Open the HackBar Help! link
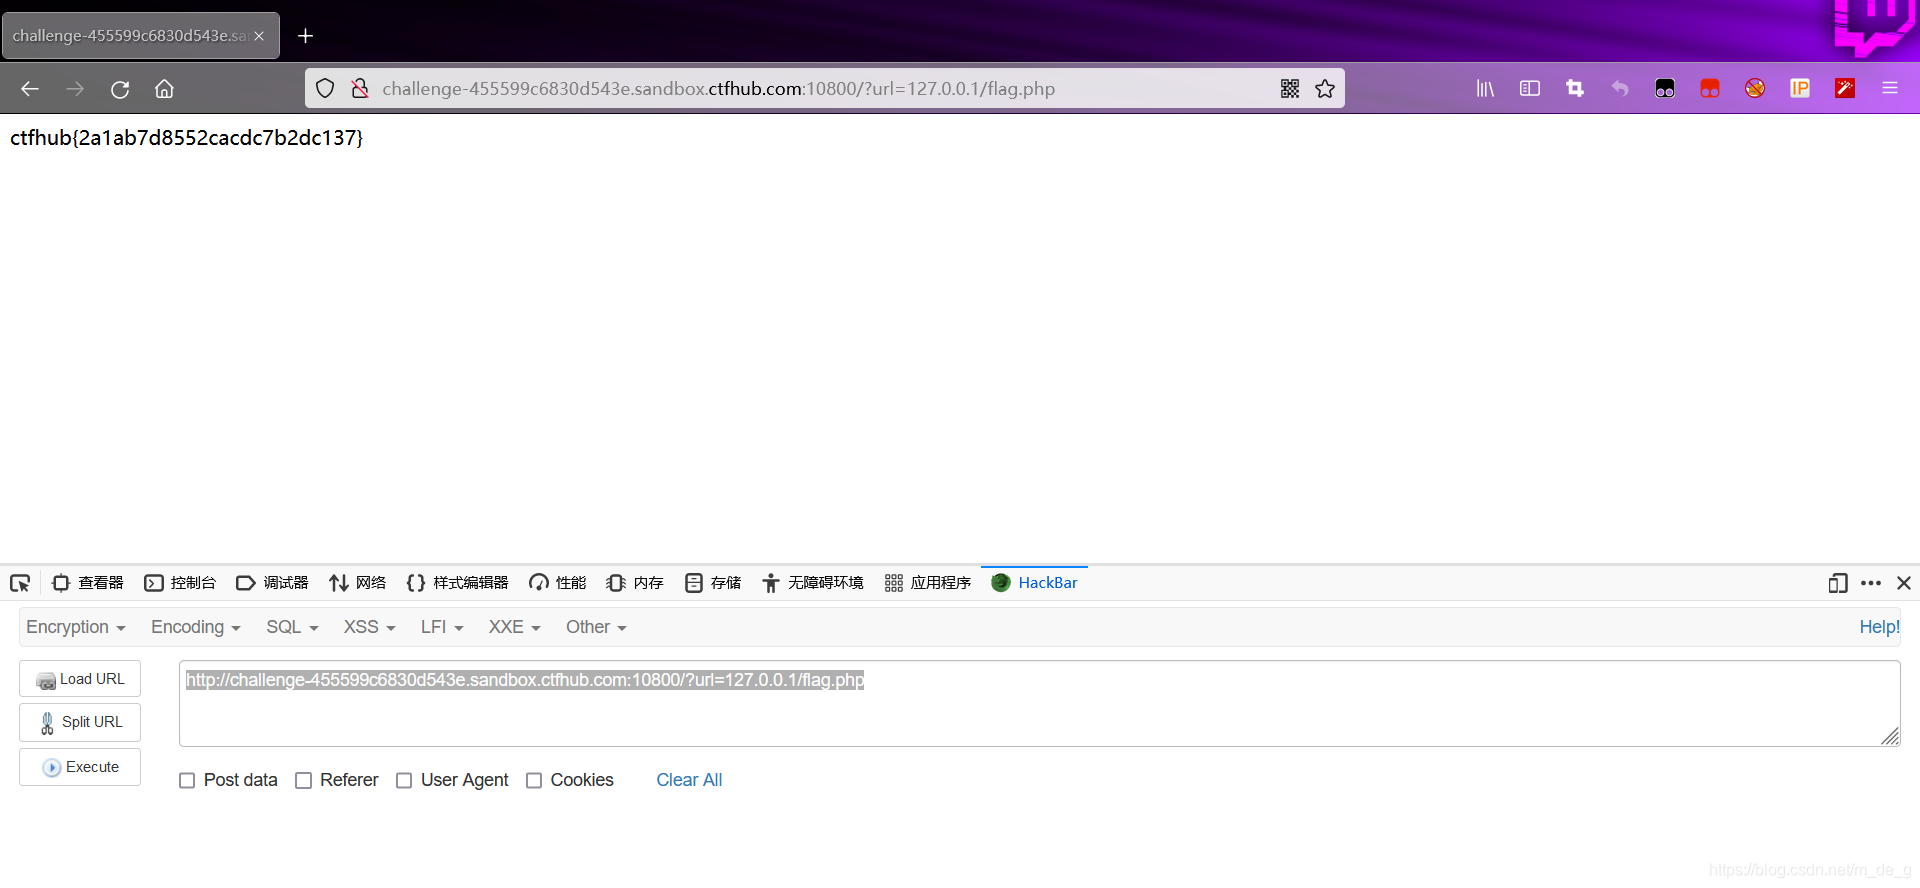The image size is (1920, 888). [1879, 627]
